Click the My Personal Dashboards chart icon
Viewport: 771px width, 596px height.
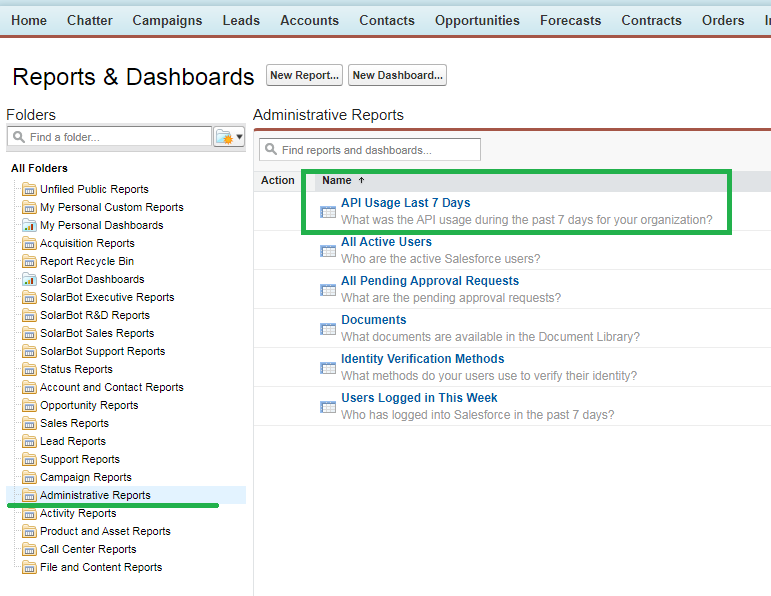30,225
